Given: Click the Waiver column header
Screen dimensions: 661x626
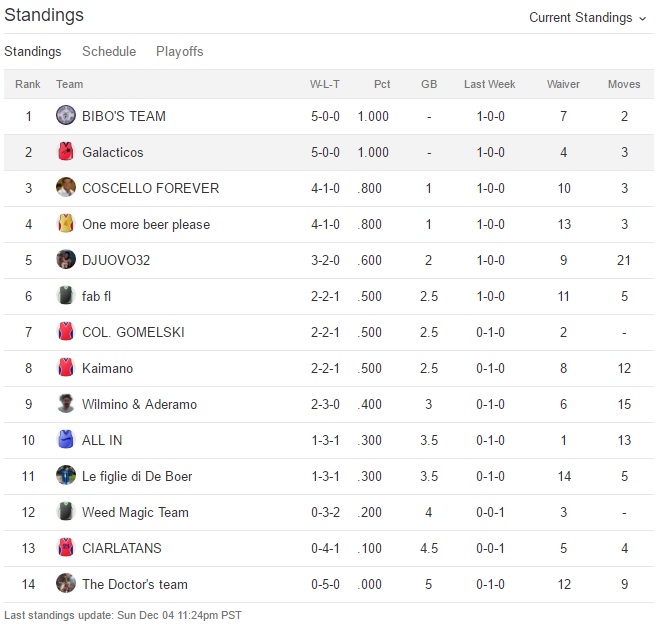Looking at the screenshot, I should (563, 84).
